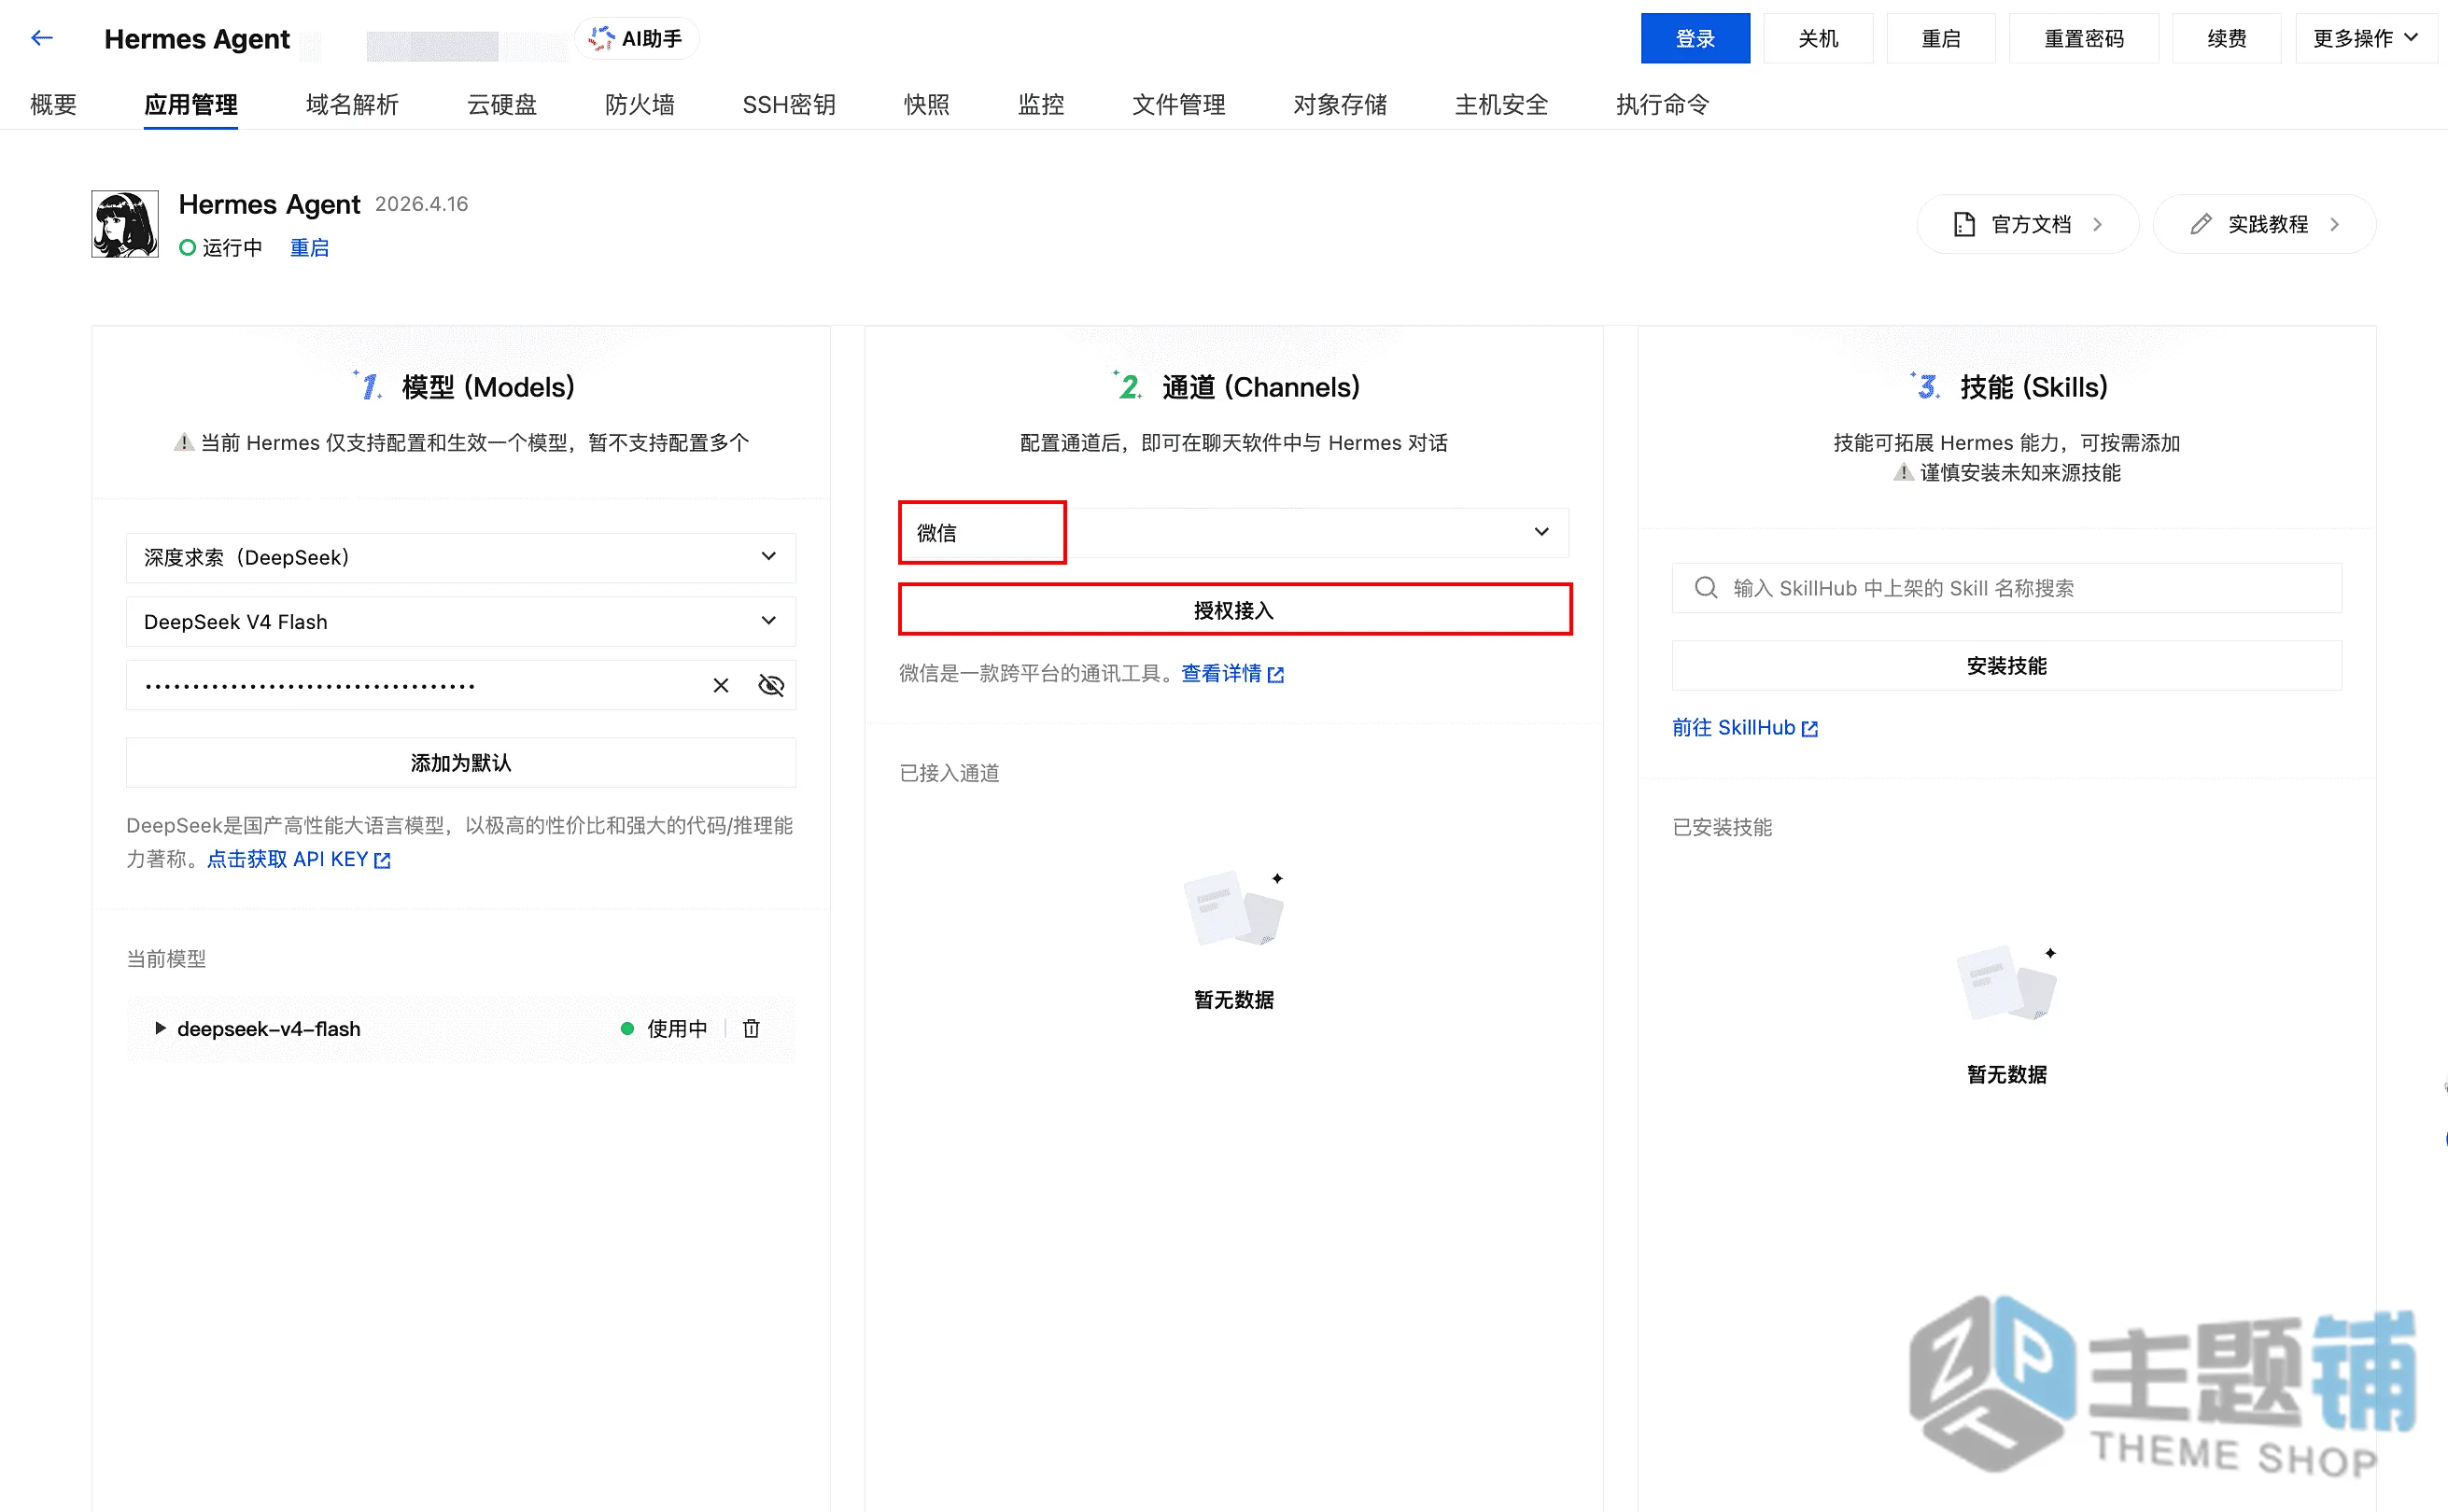Viewport: 2448px width, 1512px height.
Task: Expand the 更多操作 menu
Action: click(x=2365, y=38)
